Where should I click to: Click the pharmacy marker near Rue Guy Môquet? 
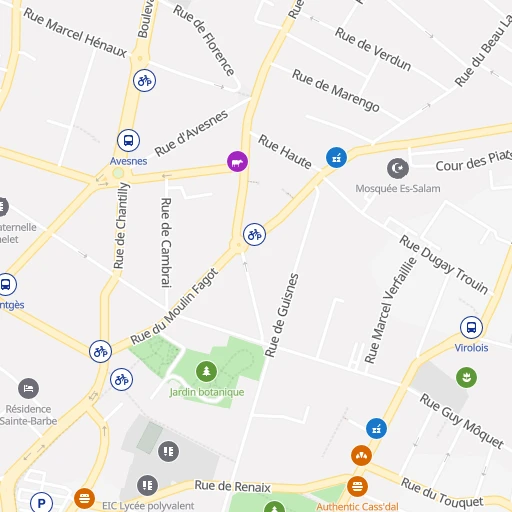pos(376,429)
